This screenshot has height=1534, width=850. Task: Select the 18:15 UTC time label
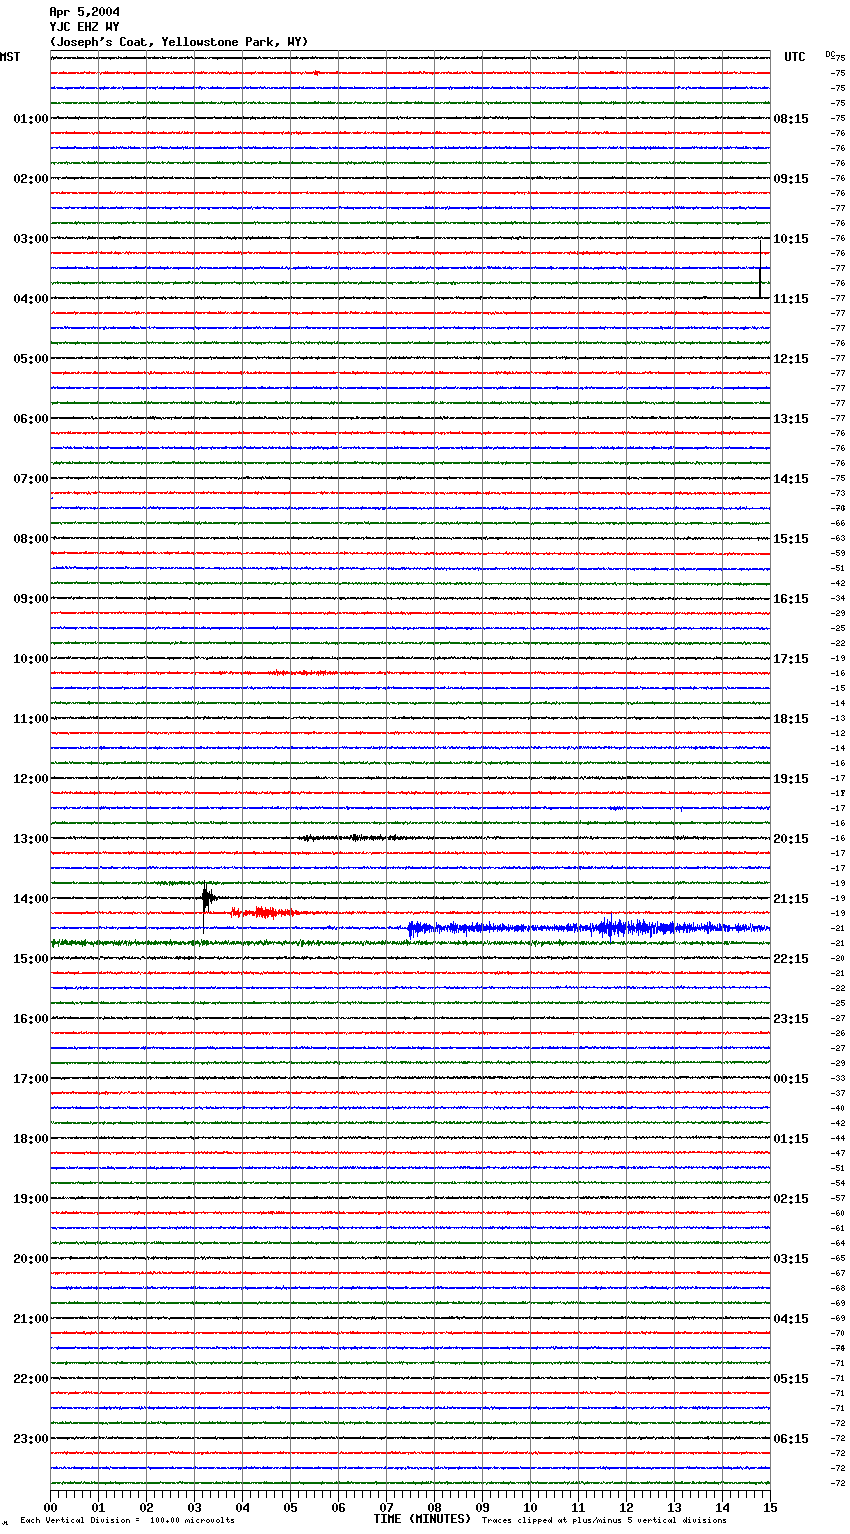click(791, 719)
